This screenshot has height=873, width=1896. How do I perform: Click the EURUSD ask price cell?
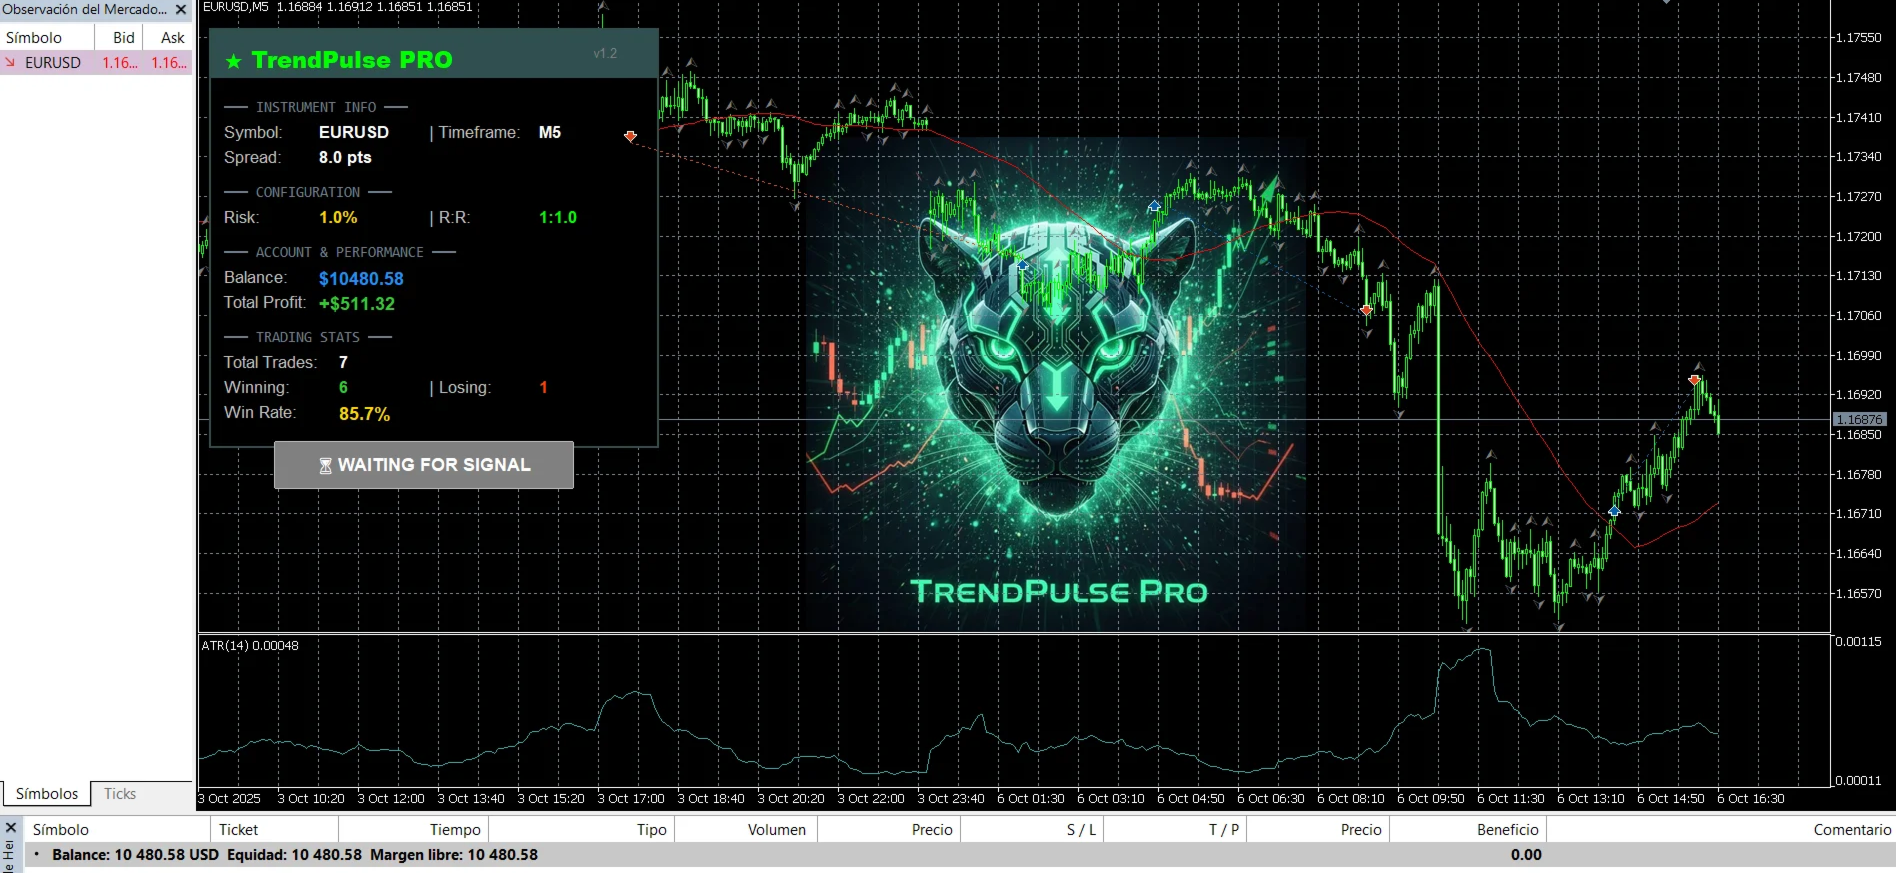click(169, 62)
